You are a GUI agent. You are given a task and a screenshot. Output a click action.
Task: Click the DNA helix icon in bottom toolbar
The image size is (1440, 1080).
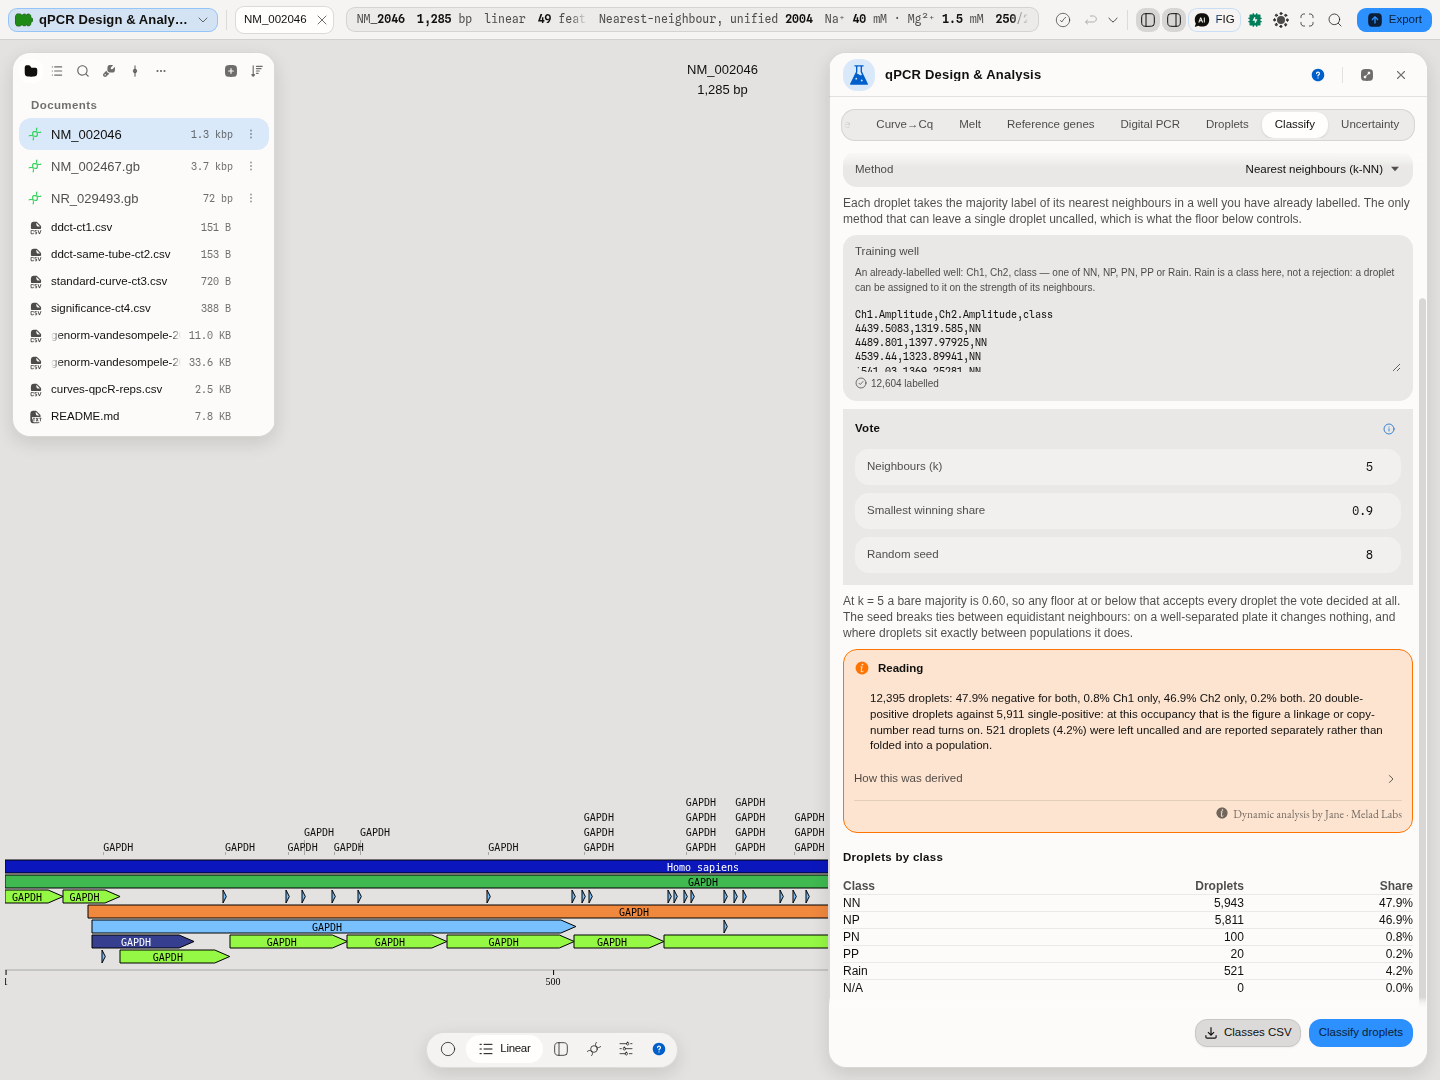pyautogui.click(x=594, y=1049)
